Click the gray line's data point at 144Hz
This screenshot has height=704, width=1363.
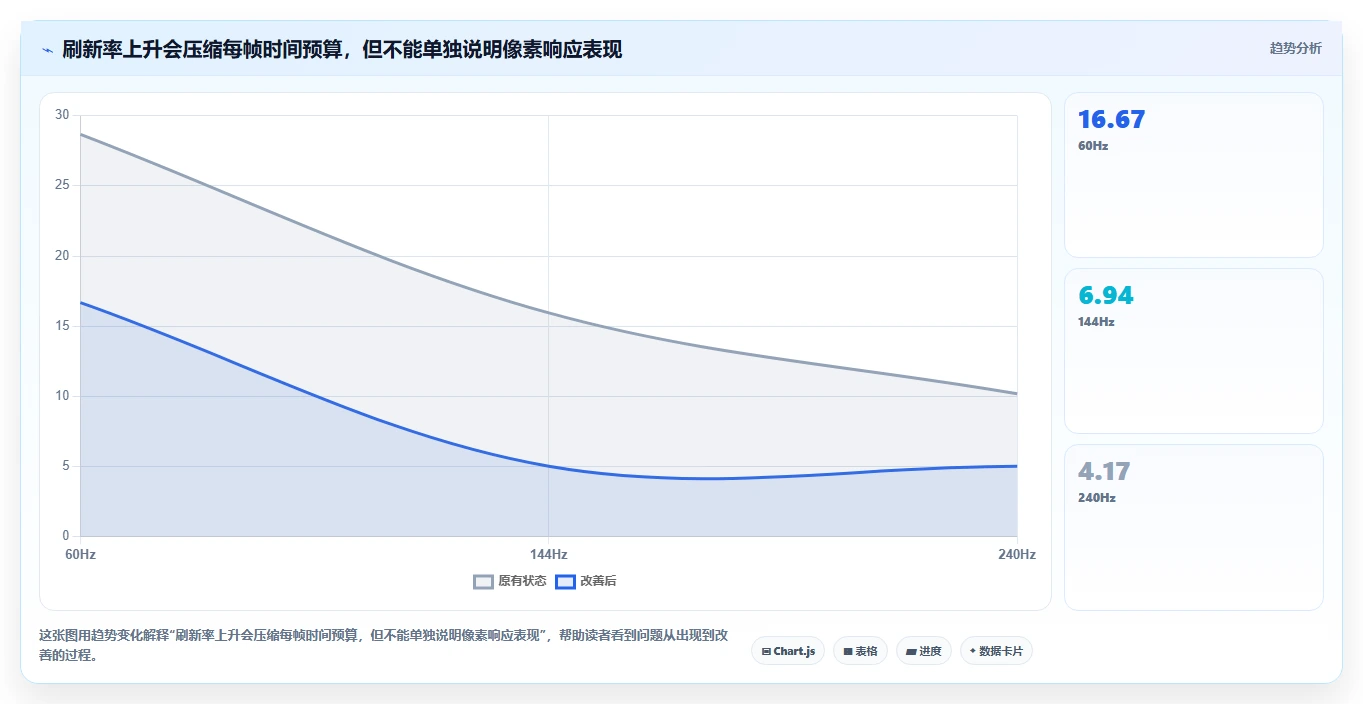click(548, 313)
